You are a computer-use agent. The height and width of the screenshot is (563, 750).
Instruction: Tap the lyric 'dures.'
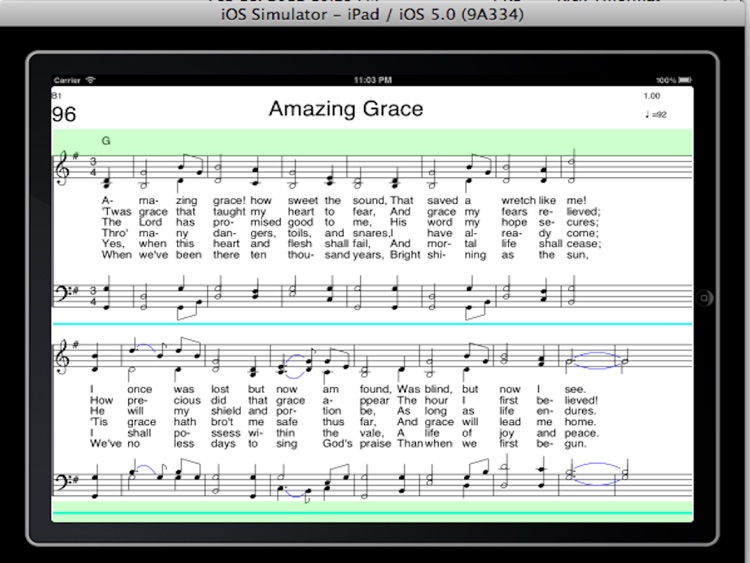[580, 411]
